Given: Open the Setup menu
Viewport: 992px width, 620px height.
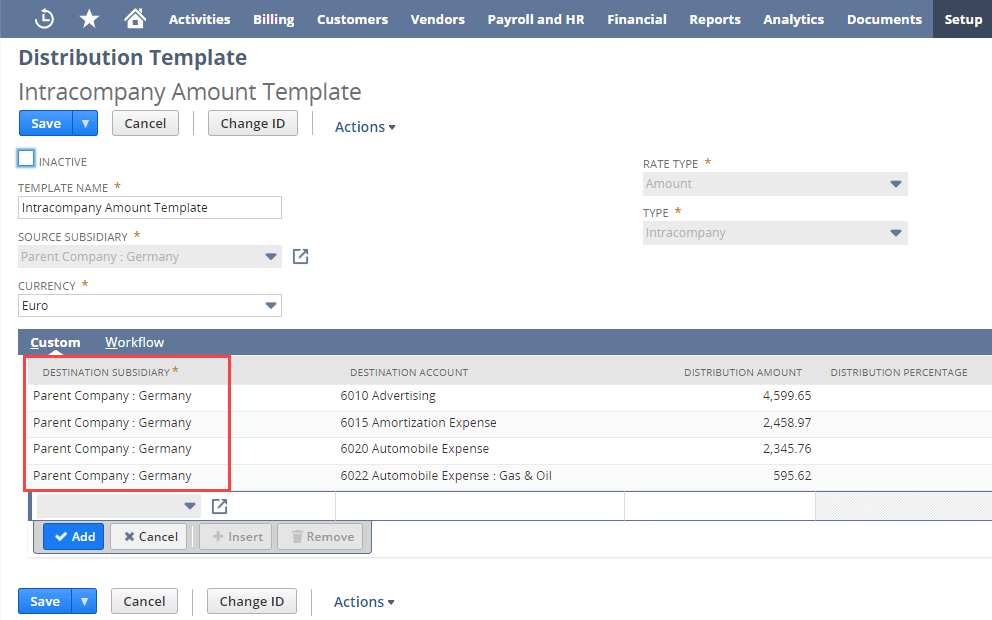Looking at the screenshot, I should click(x=963, y=19).
